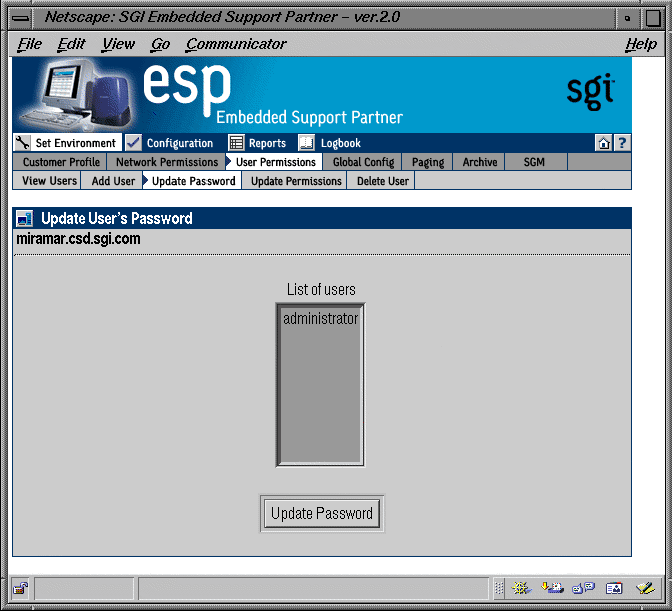Open the Edit menu

coord(71,44)
